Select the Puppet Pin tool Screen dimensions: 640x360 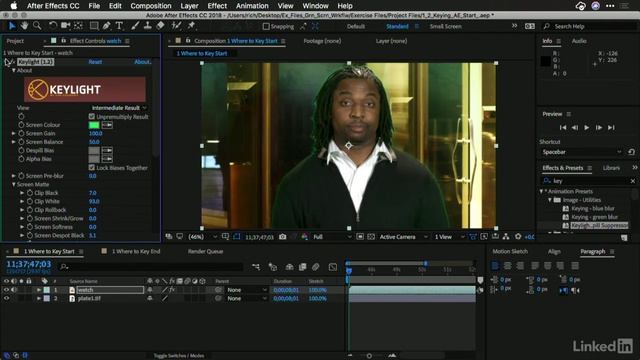pyautogui.click(x=191, y=26)
